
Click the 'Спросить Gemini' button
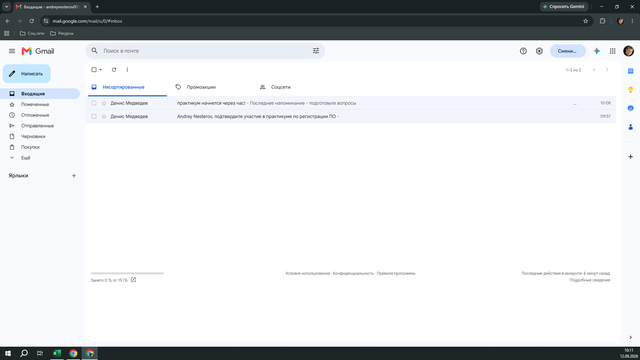[564, 7]
